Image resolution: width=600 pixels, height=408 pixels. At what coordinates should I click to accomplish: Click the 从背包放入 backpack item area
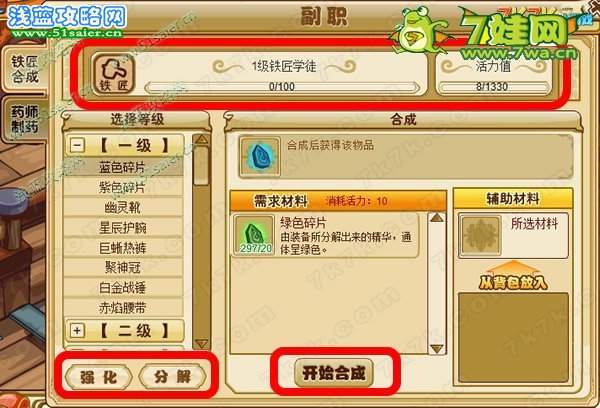tap(513, 337)
